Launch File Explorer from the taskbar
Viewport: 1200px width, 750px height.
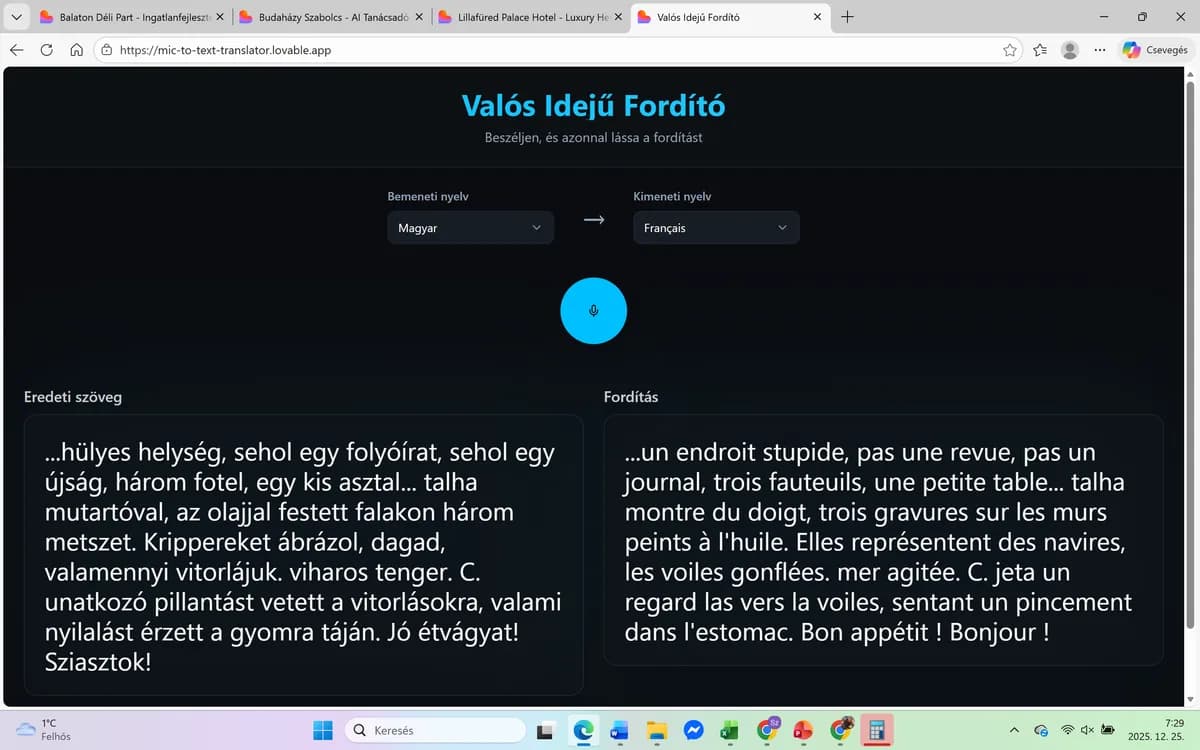point(656,731)
